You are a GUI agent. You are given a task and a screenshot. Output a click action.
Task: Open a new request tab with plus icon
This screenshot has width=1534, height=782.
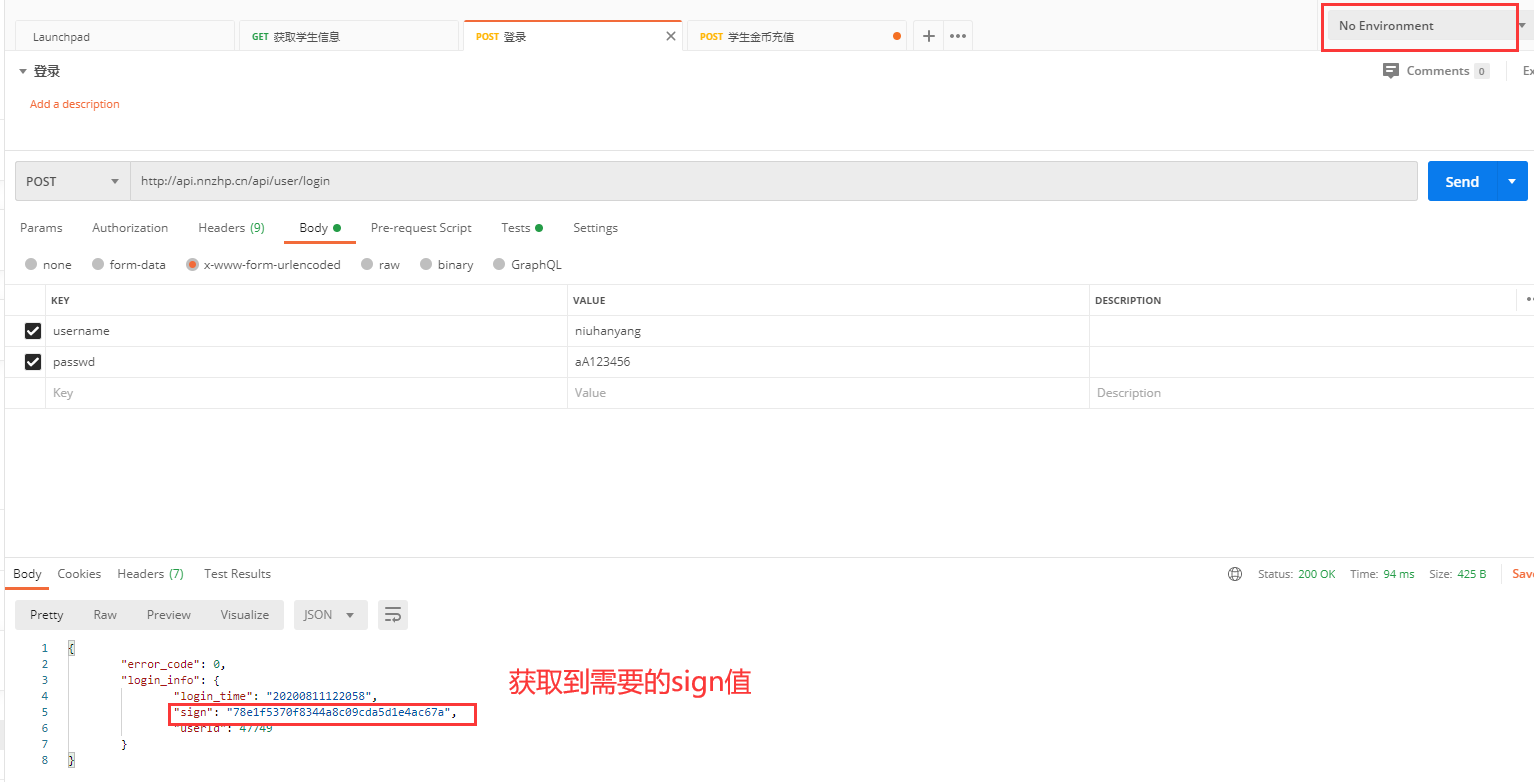[x=928, y=35]
